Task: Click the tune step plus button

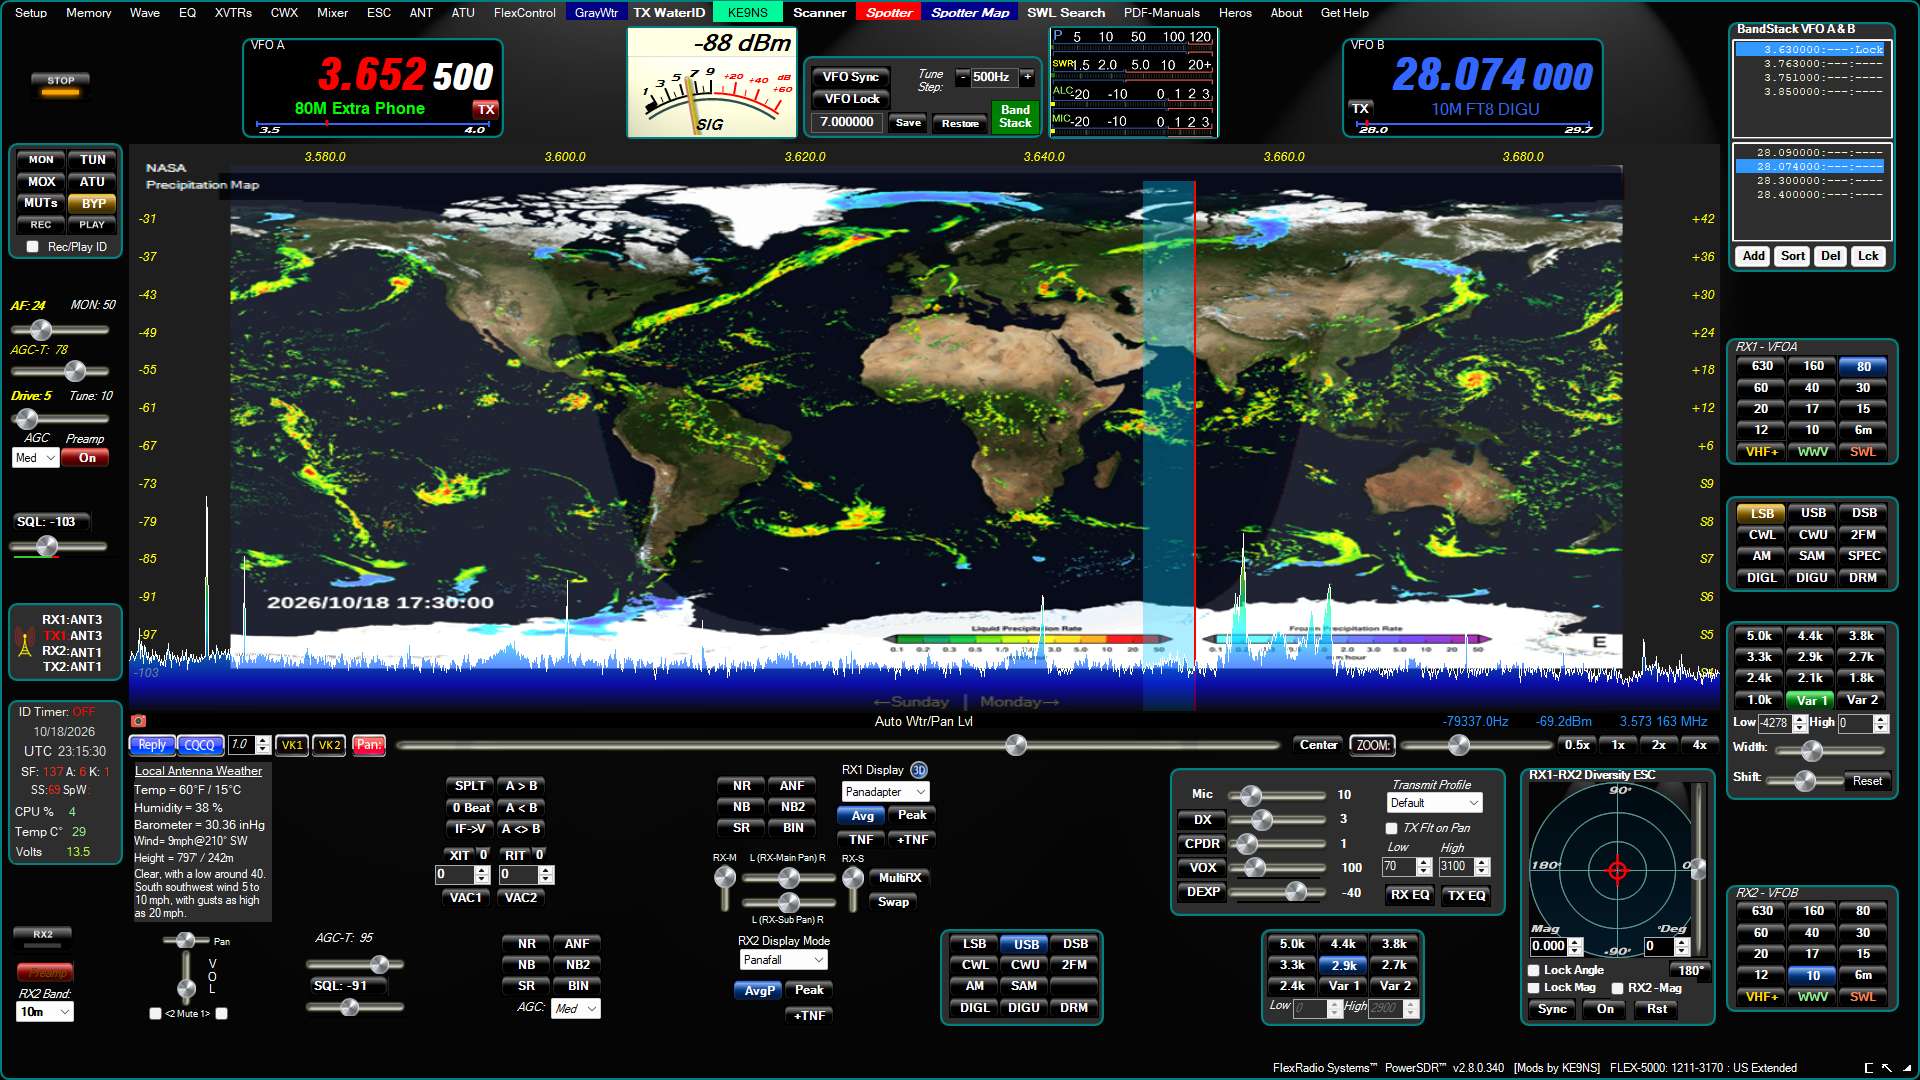Action: point(1027,77)
